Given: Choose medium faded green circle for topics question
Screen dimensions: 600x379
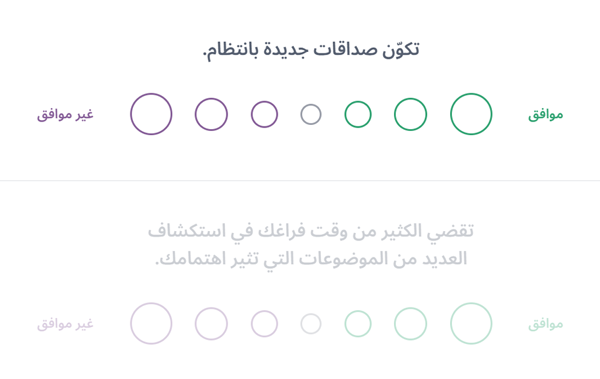Looking at the screenshot, I should 411,323.
